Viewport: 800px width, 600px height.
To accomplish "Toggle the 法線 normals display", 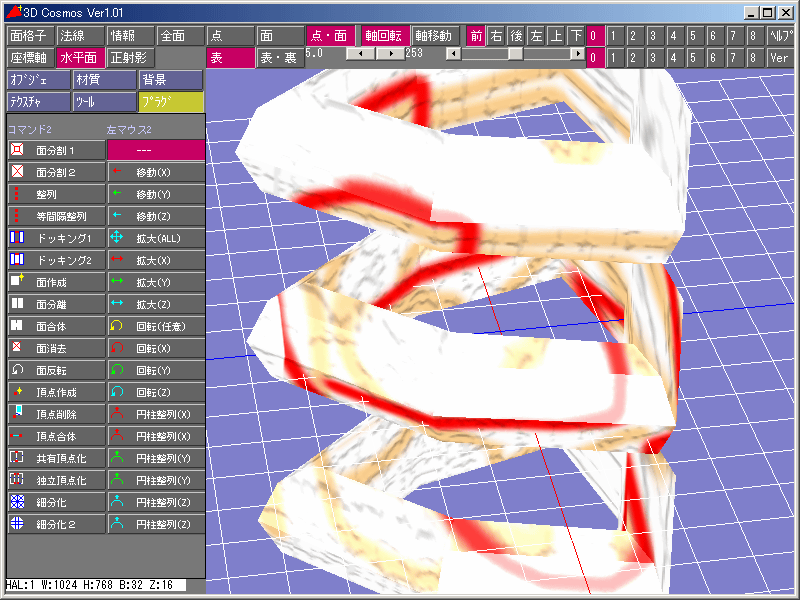I will [81, 36].
